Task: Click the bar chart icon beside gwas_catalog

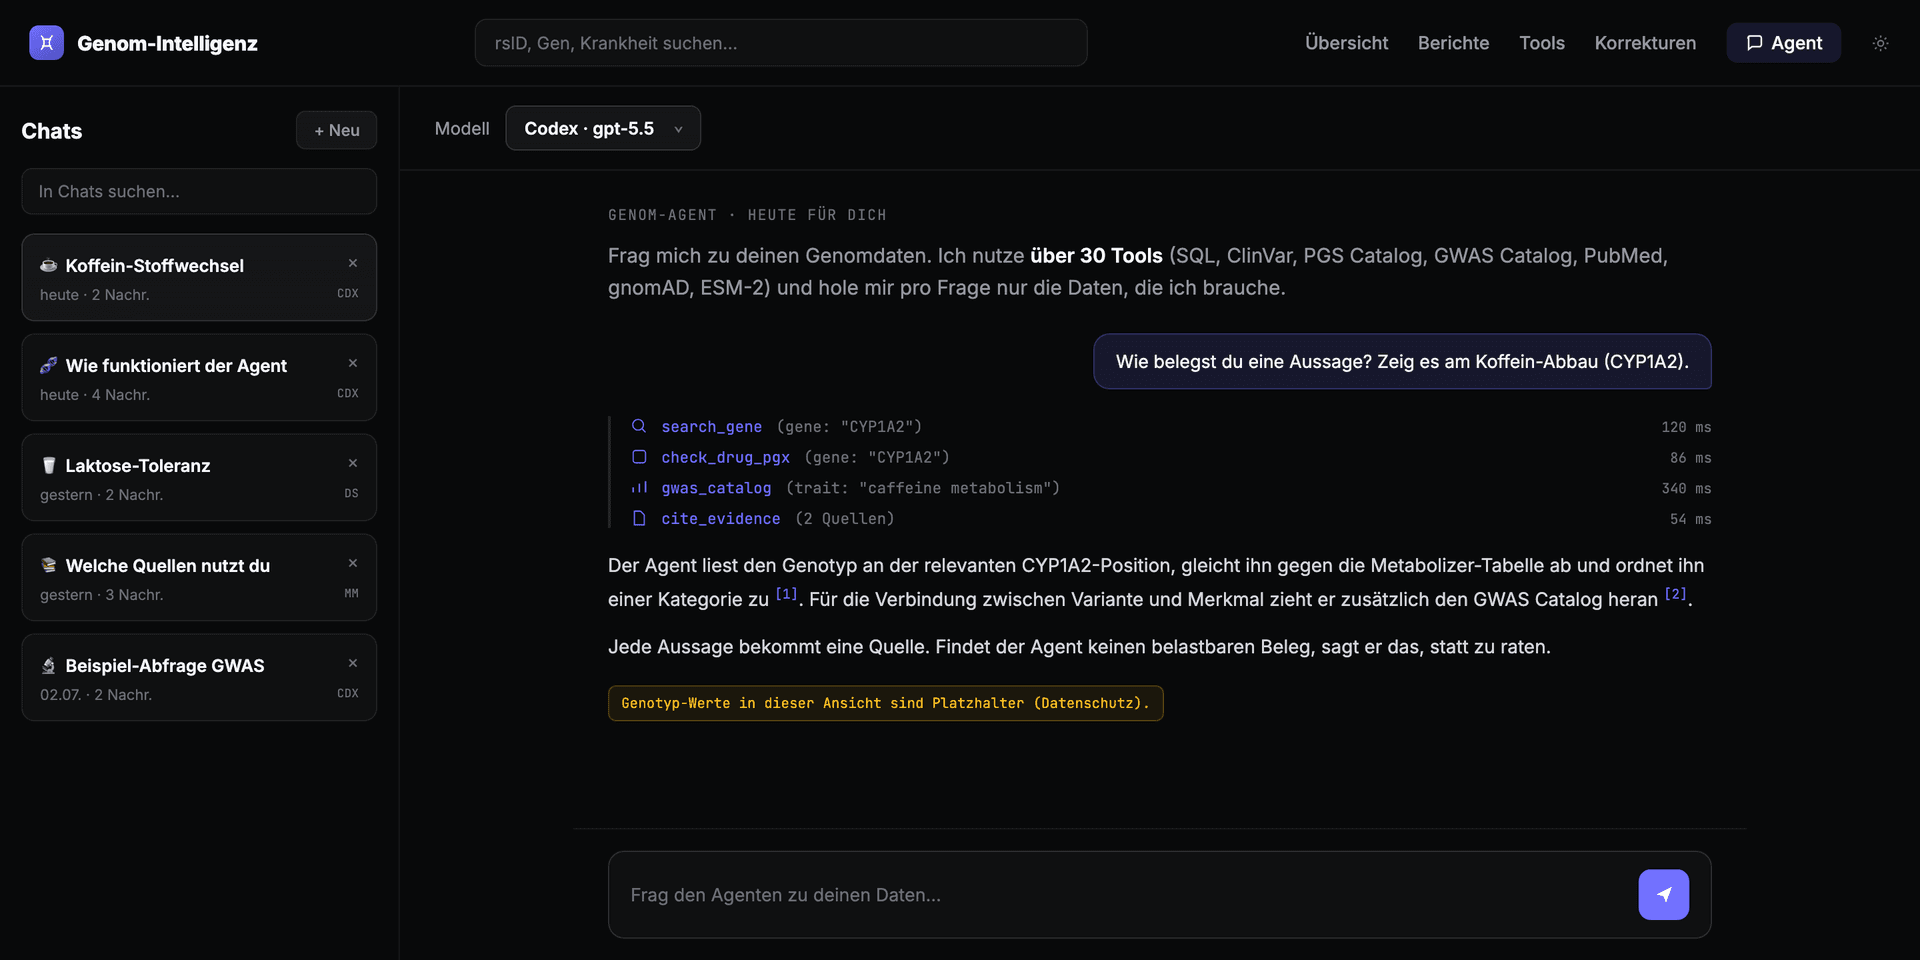Action: pyautogui.click(x=639, y=488)
